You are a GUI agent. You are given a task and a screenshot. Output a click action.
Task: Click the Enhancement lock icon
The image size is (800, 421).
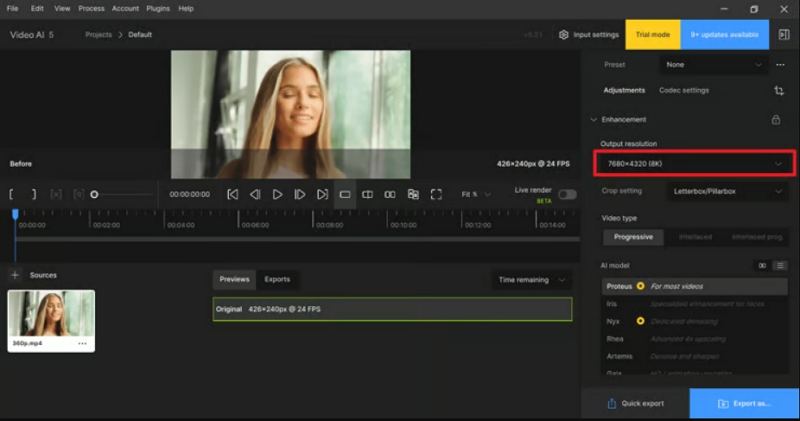[776, 120]
